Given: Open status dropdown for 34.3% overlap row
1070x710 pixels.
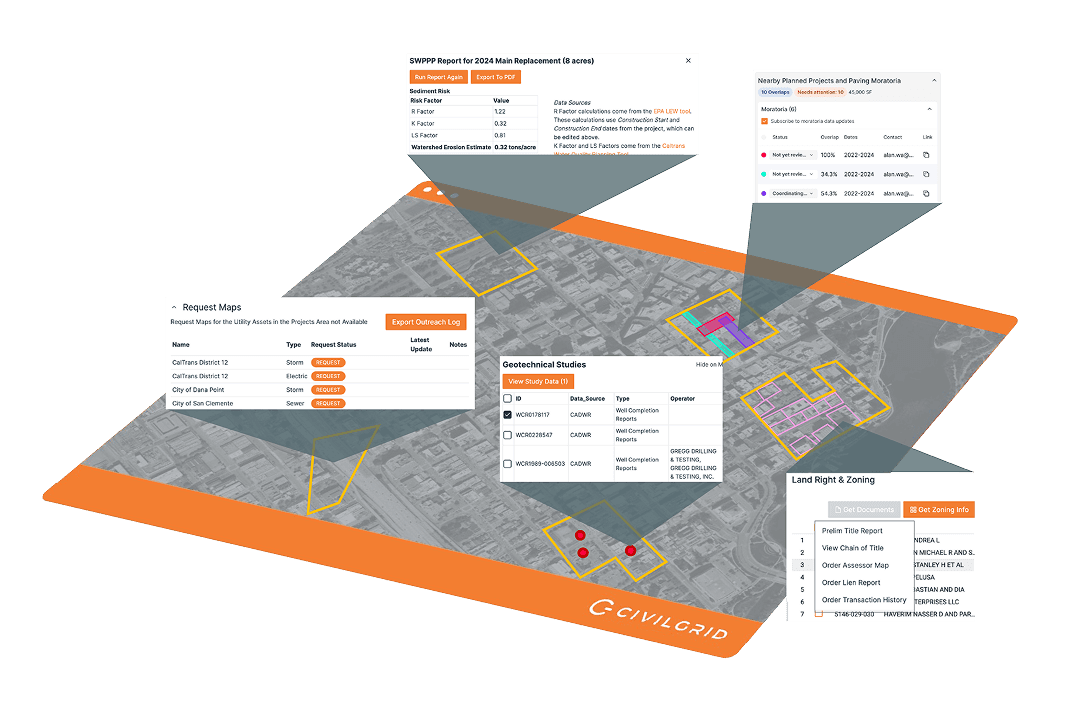Looking at the screenshot, I should pyautogui.click(x=792, y=174).
